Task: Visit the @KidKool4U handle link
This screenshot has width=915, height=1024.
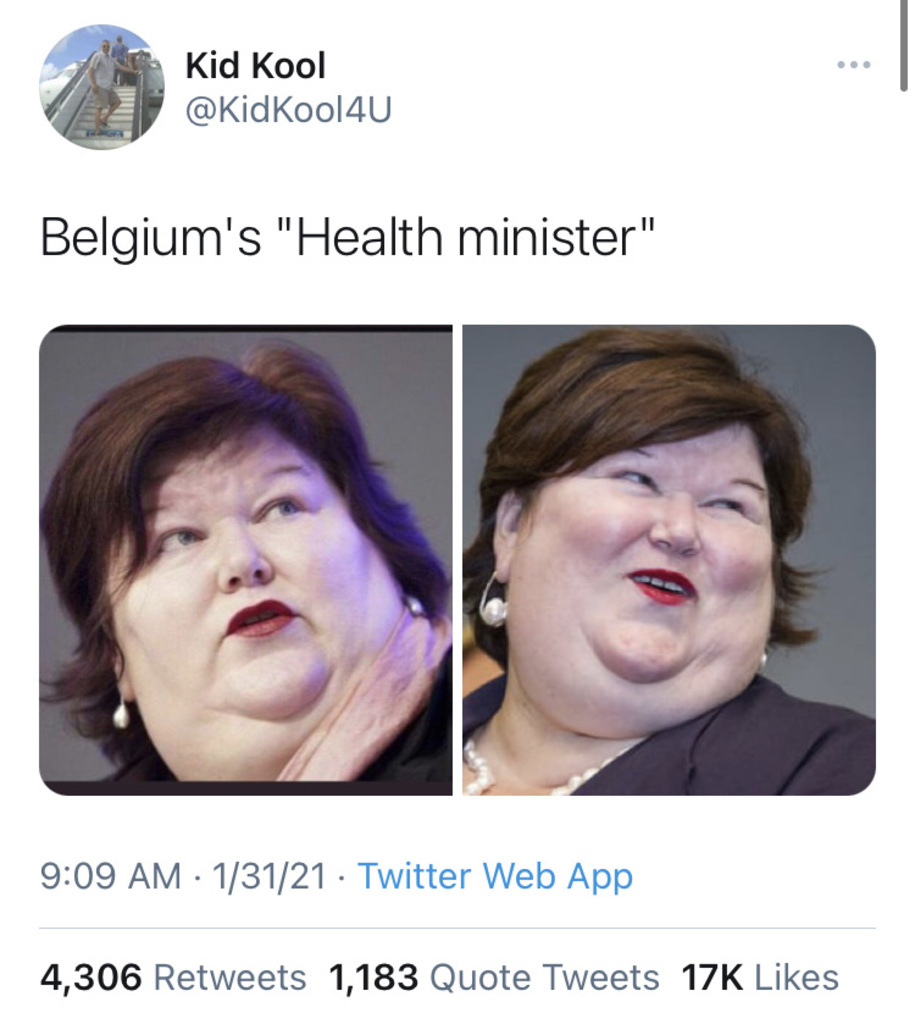Action: tap(289, 109)
